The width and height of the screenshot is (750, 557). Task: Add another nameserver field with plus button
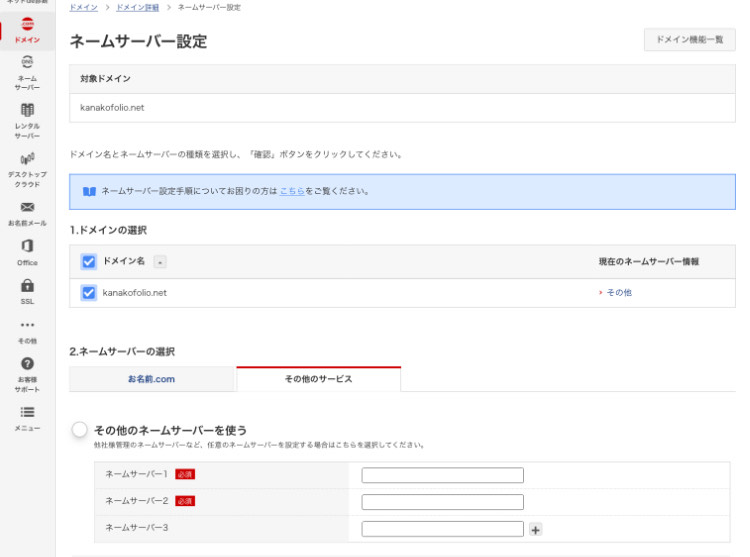535,530
